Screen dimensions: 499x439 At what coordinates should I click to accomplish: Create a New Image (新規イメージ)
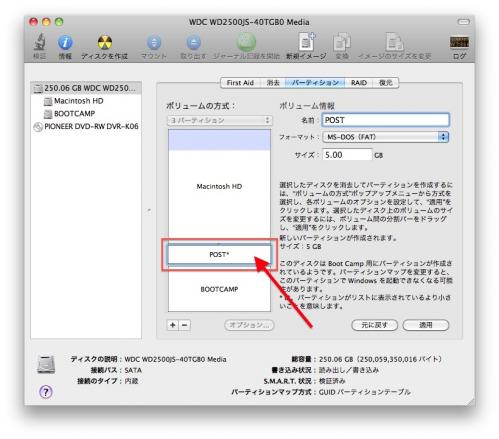coord(306,42)
